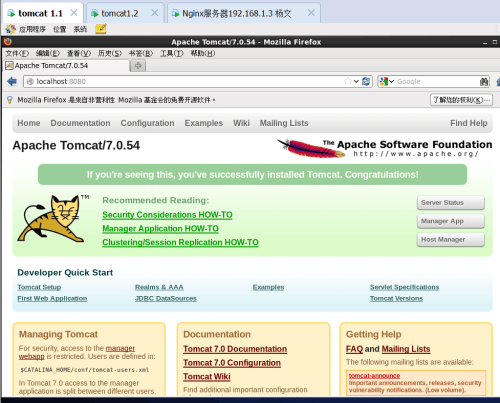The width and height of the screenshot is (500, 403).
Task: Open Mailing Lists link under Getting Help
Action: point(406,349)
